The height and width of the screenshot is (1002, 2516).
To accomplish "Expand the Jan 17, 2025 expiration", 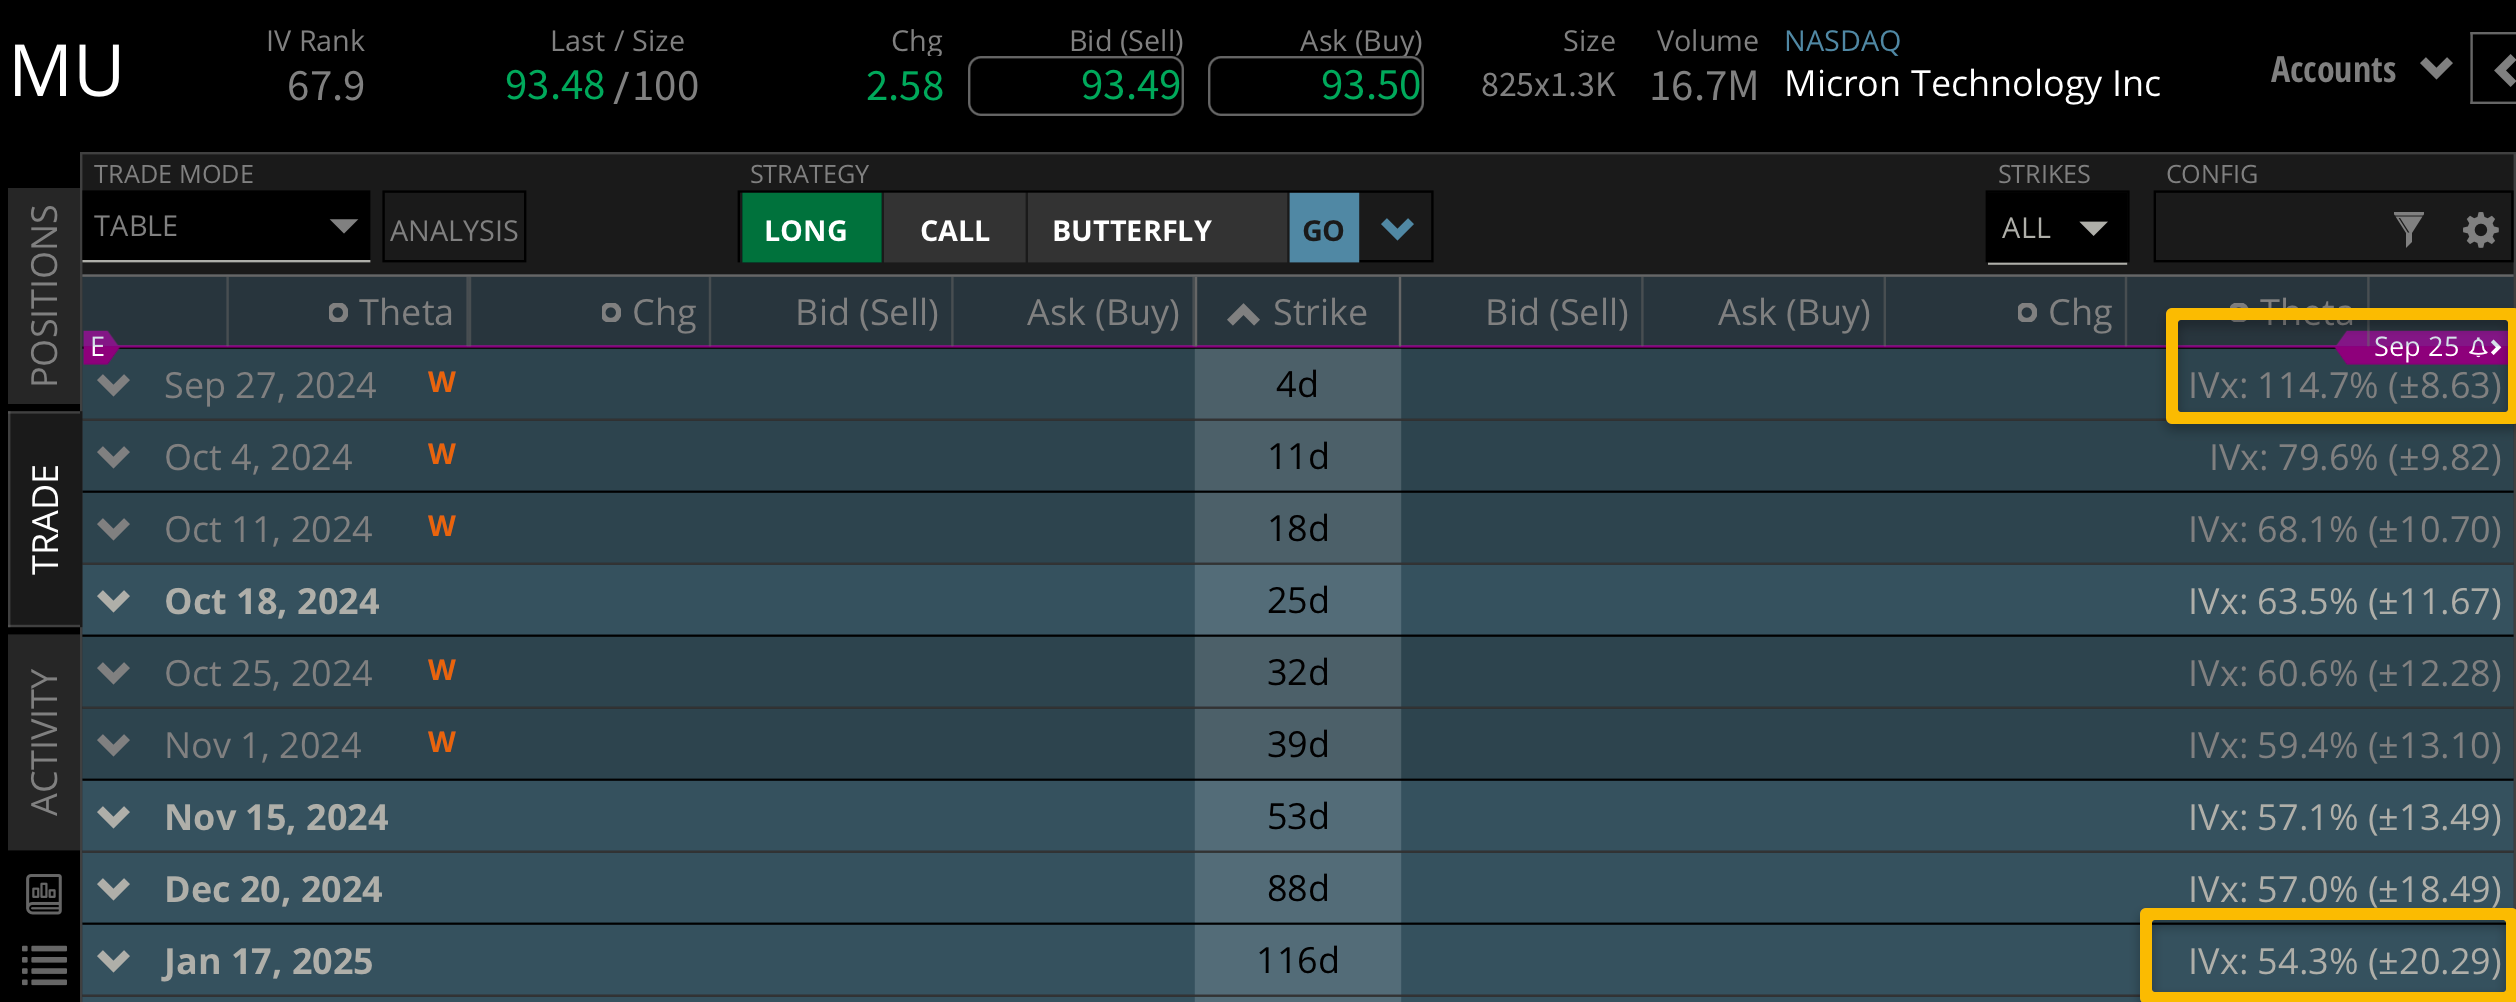I will pos(115,961).
